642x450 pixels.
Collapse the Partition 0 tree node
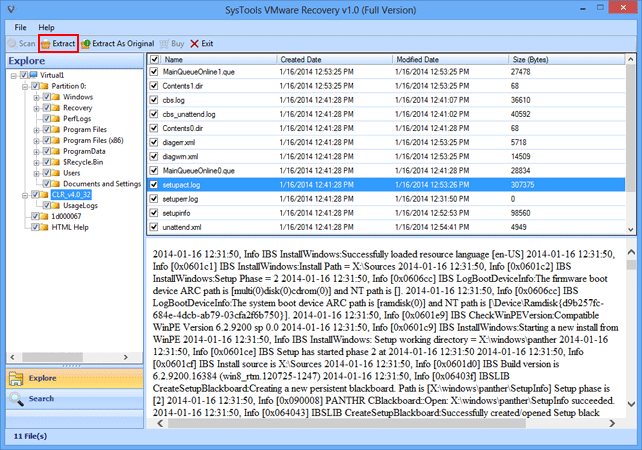[x=25, y=86]
